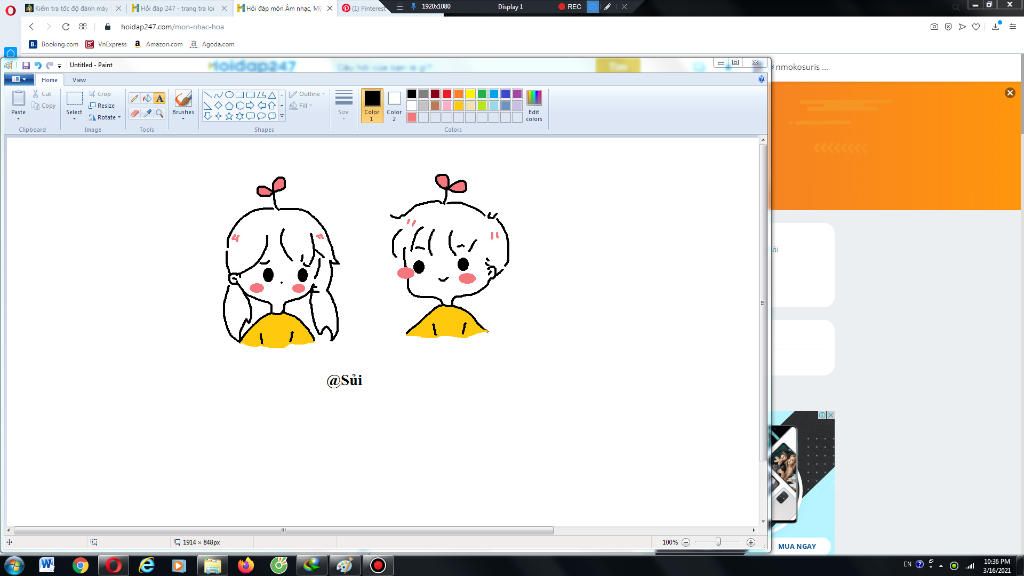Select the Fill with color bucket tool
The image size is (1024, 576).
click(147, 99)
